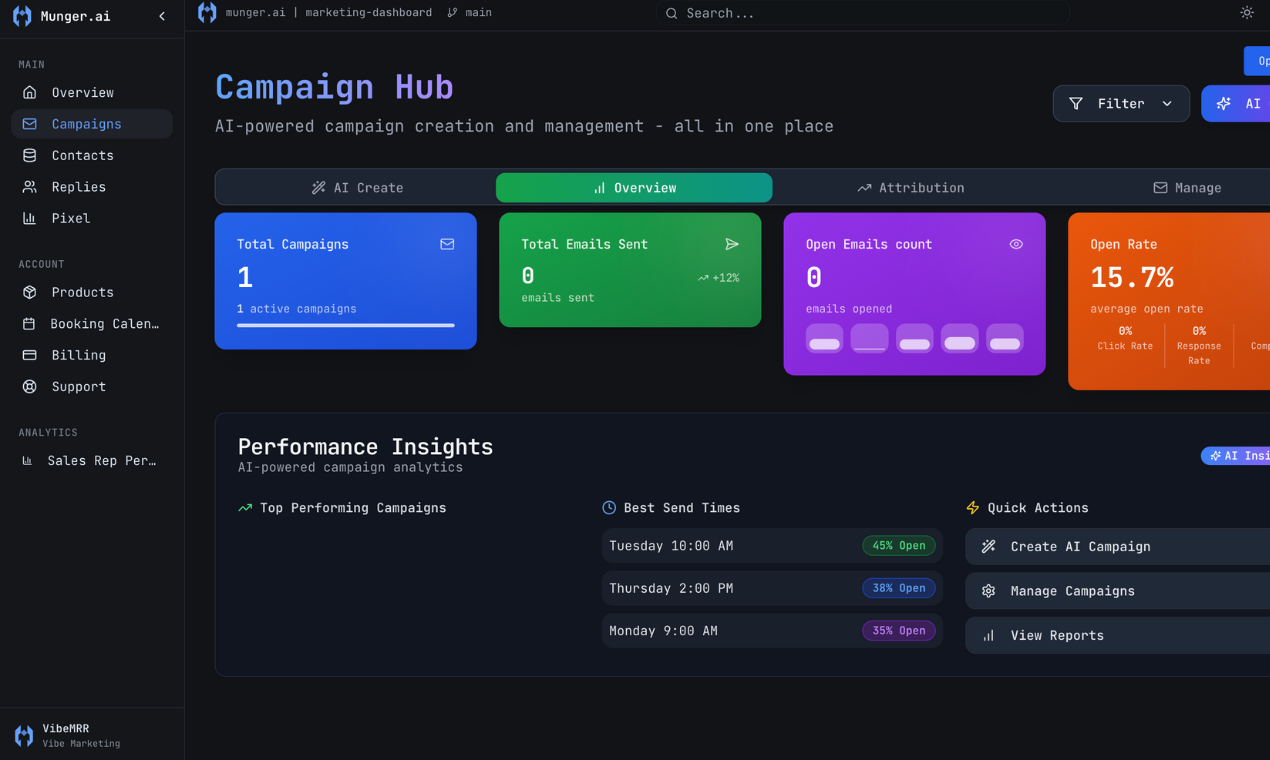Open the Contacts page
1270x760 pixels.
click(82, 155)
